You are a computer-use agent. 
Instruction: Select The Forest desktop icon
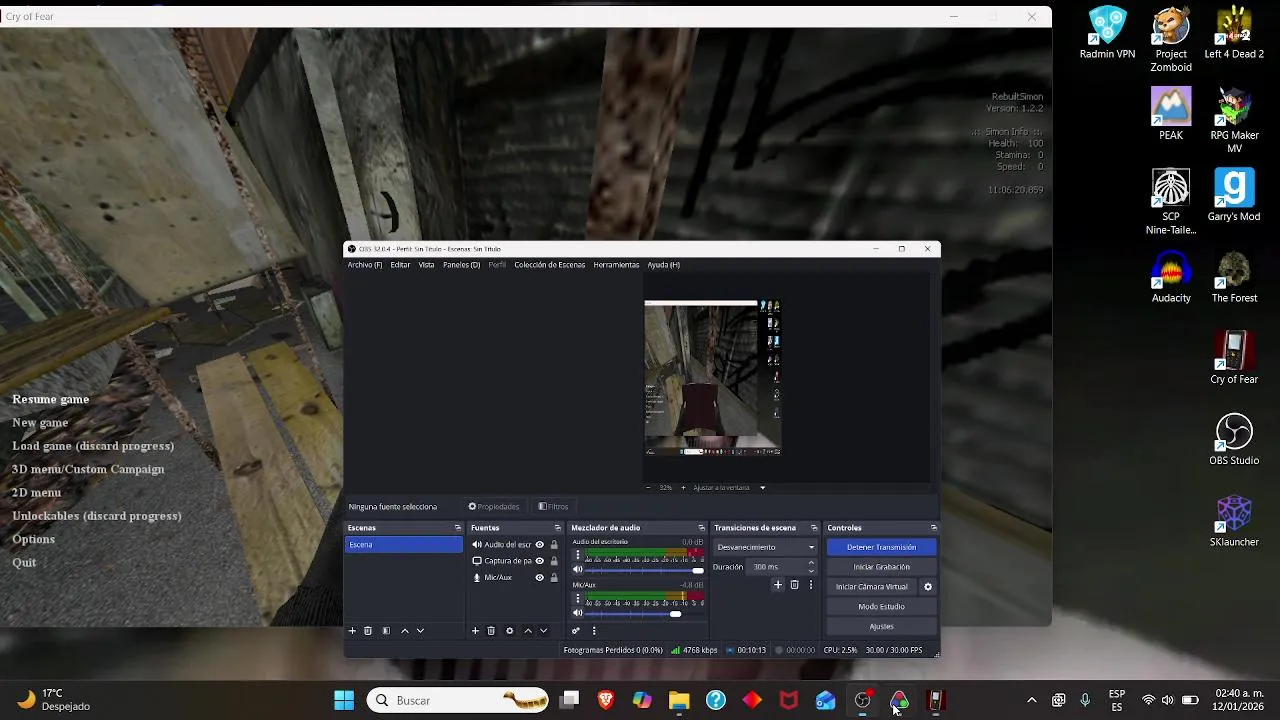(1234, 277)
